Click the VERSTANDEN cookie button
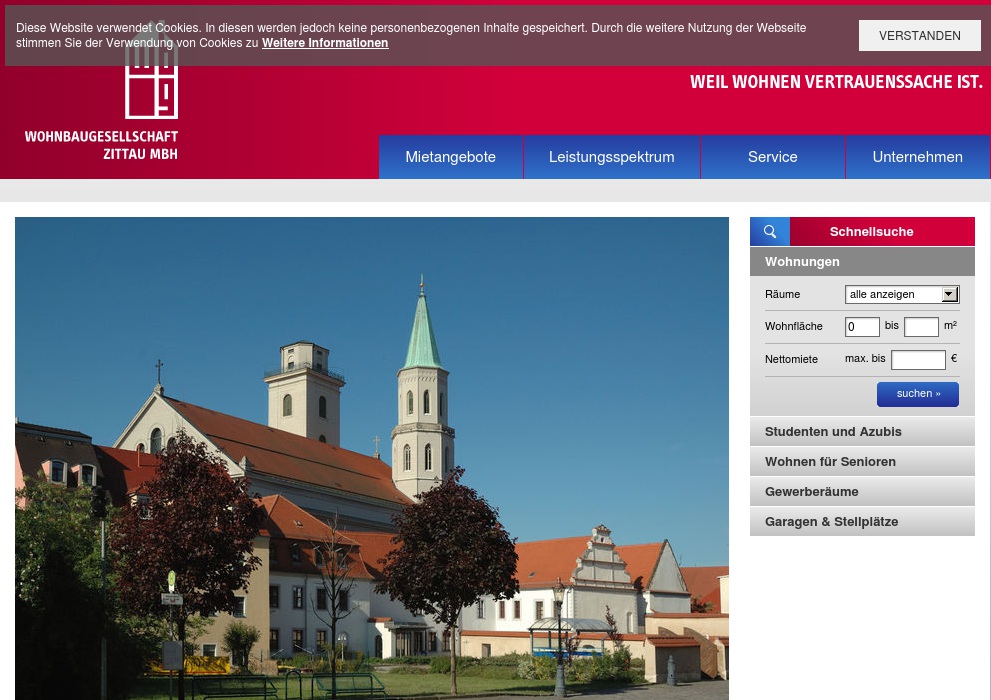991x700 pixels. (919, 35)
